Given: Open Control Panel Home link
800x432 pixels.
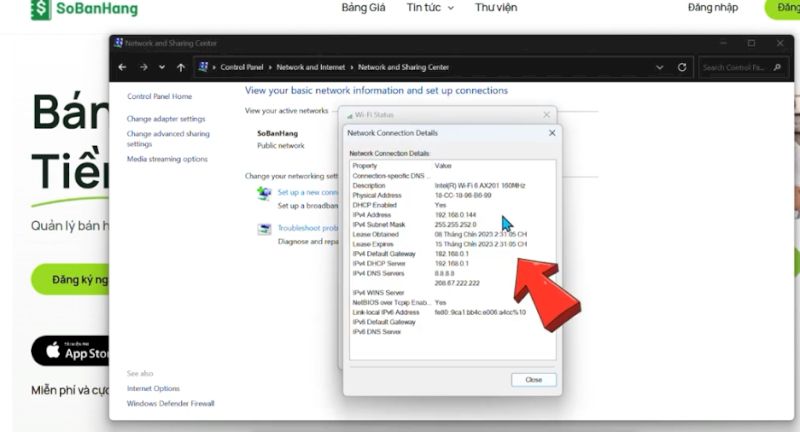Looking at the screenshot, I should [x=159, y=97].
